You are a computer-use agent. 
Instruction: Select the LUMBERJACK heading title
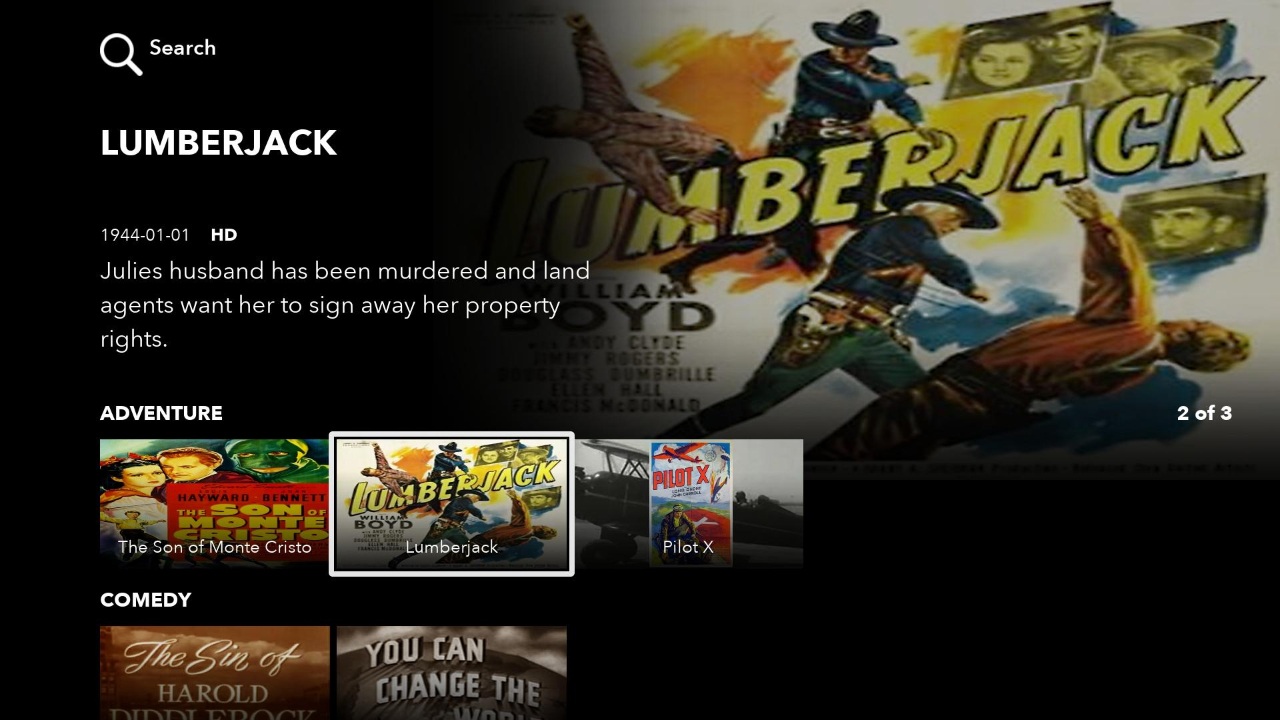point(218,143)
